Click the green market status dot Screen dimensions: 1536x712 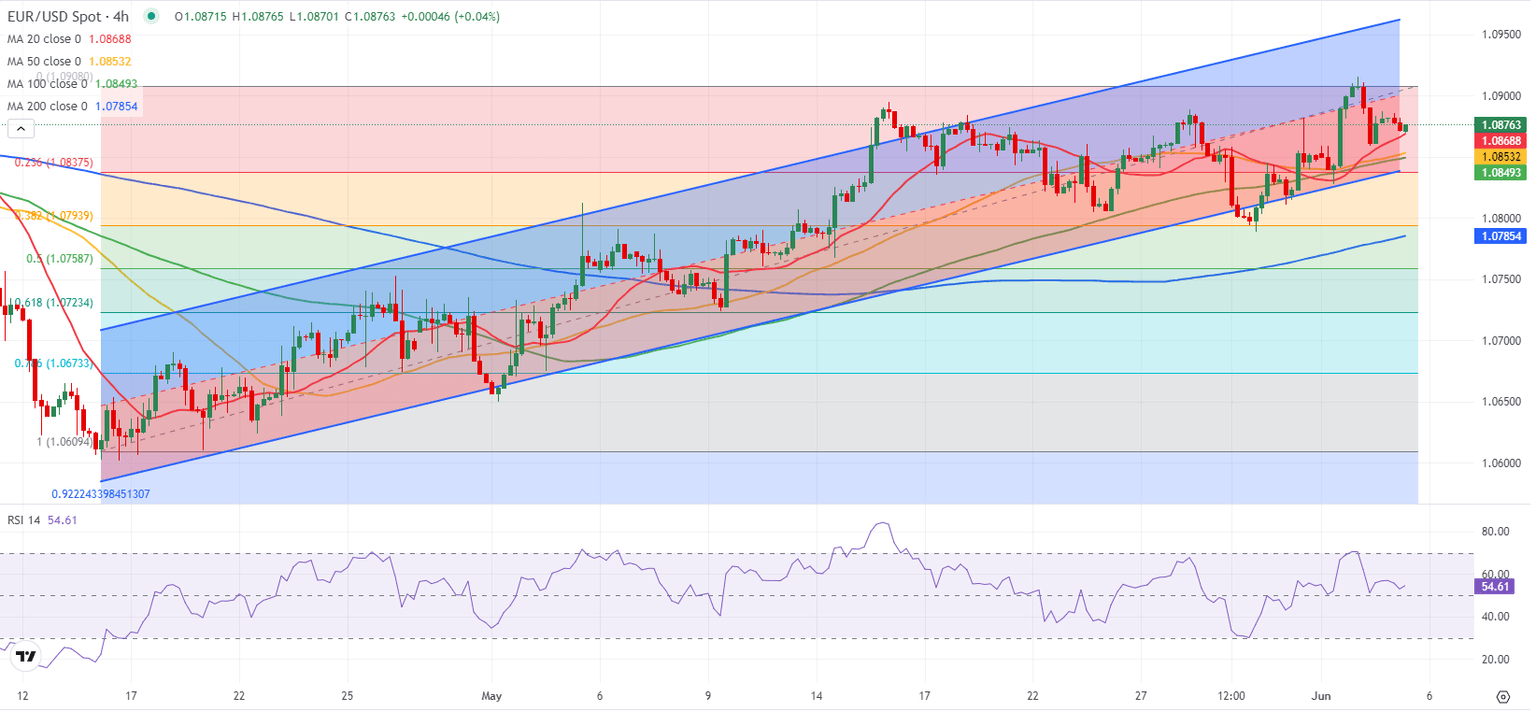(x=151, y=17)
